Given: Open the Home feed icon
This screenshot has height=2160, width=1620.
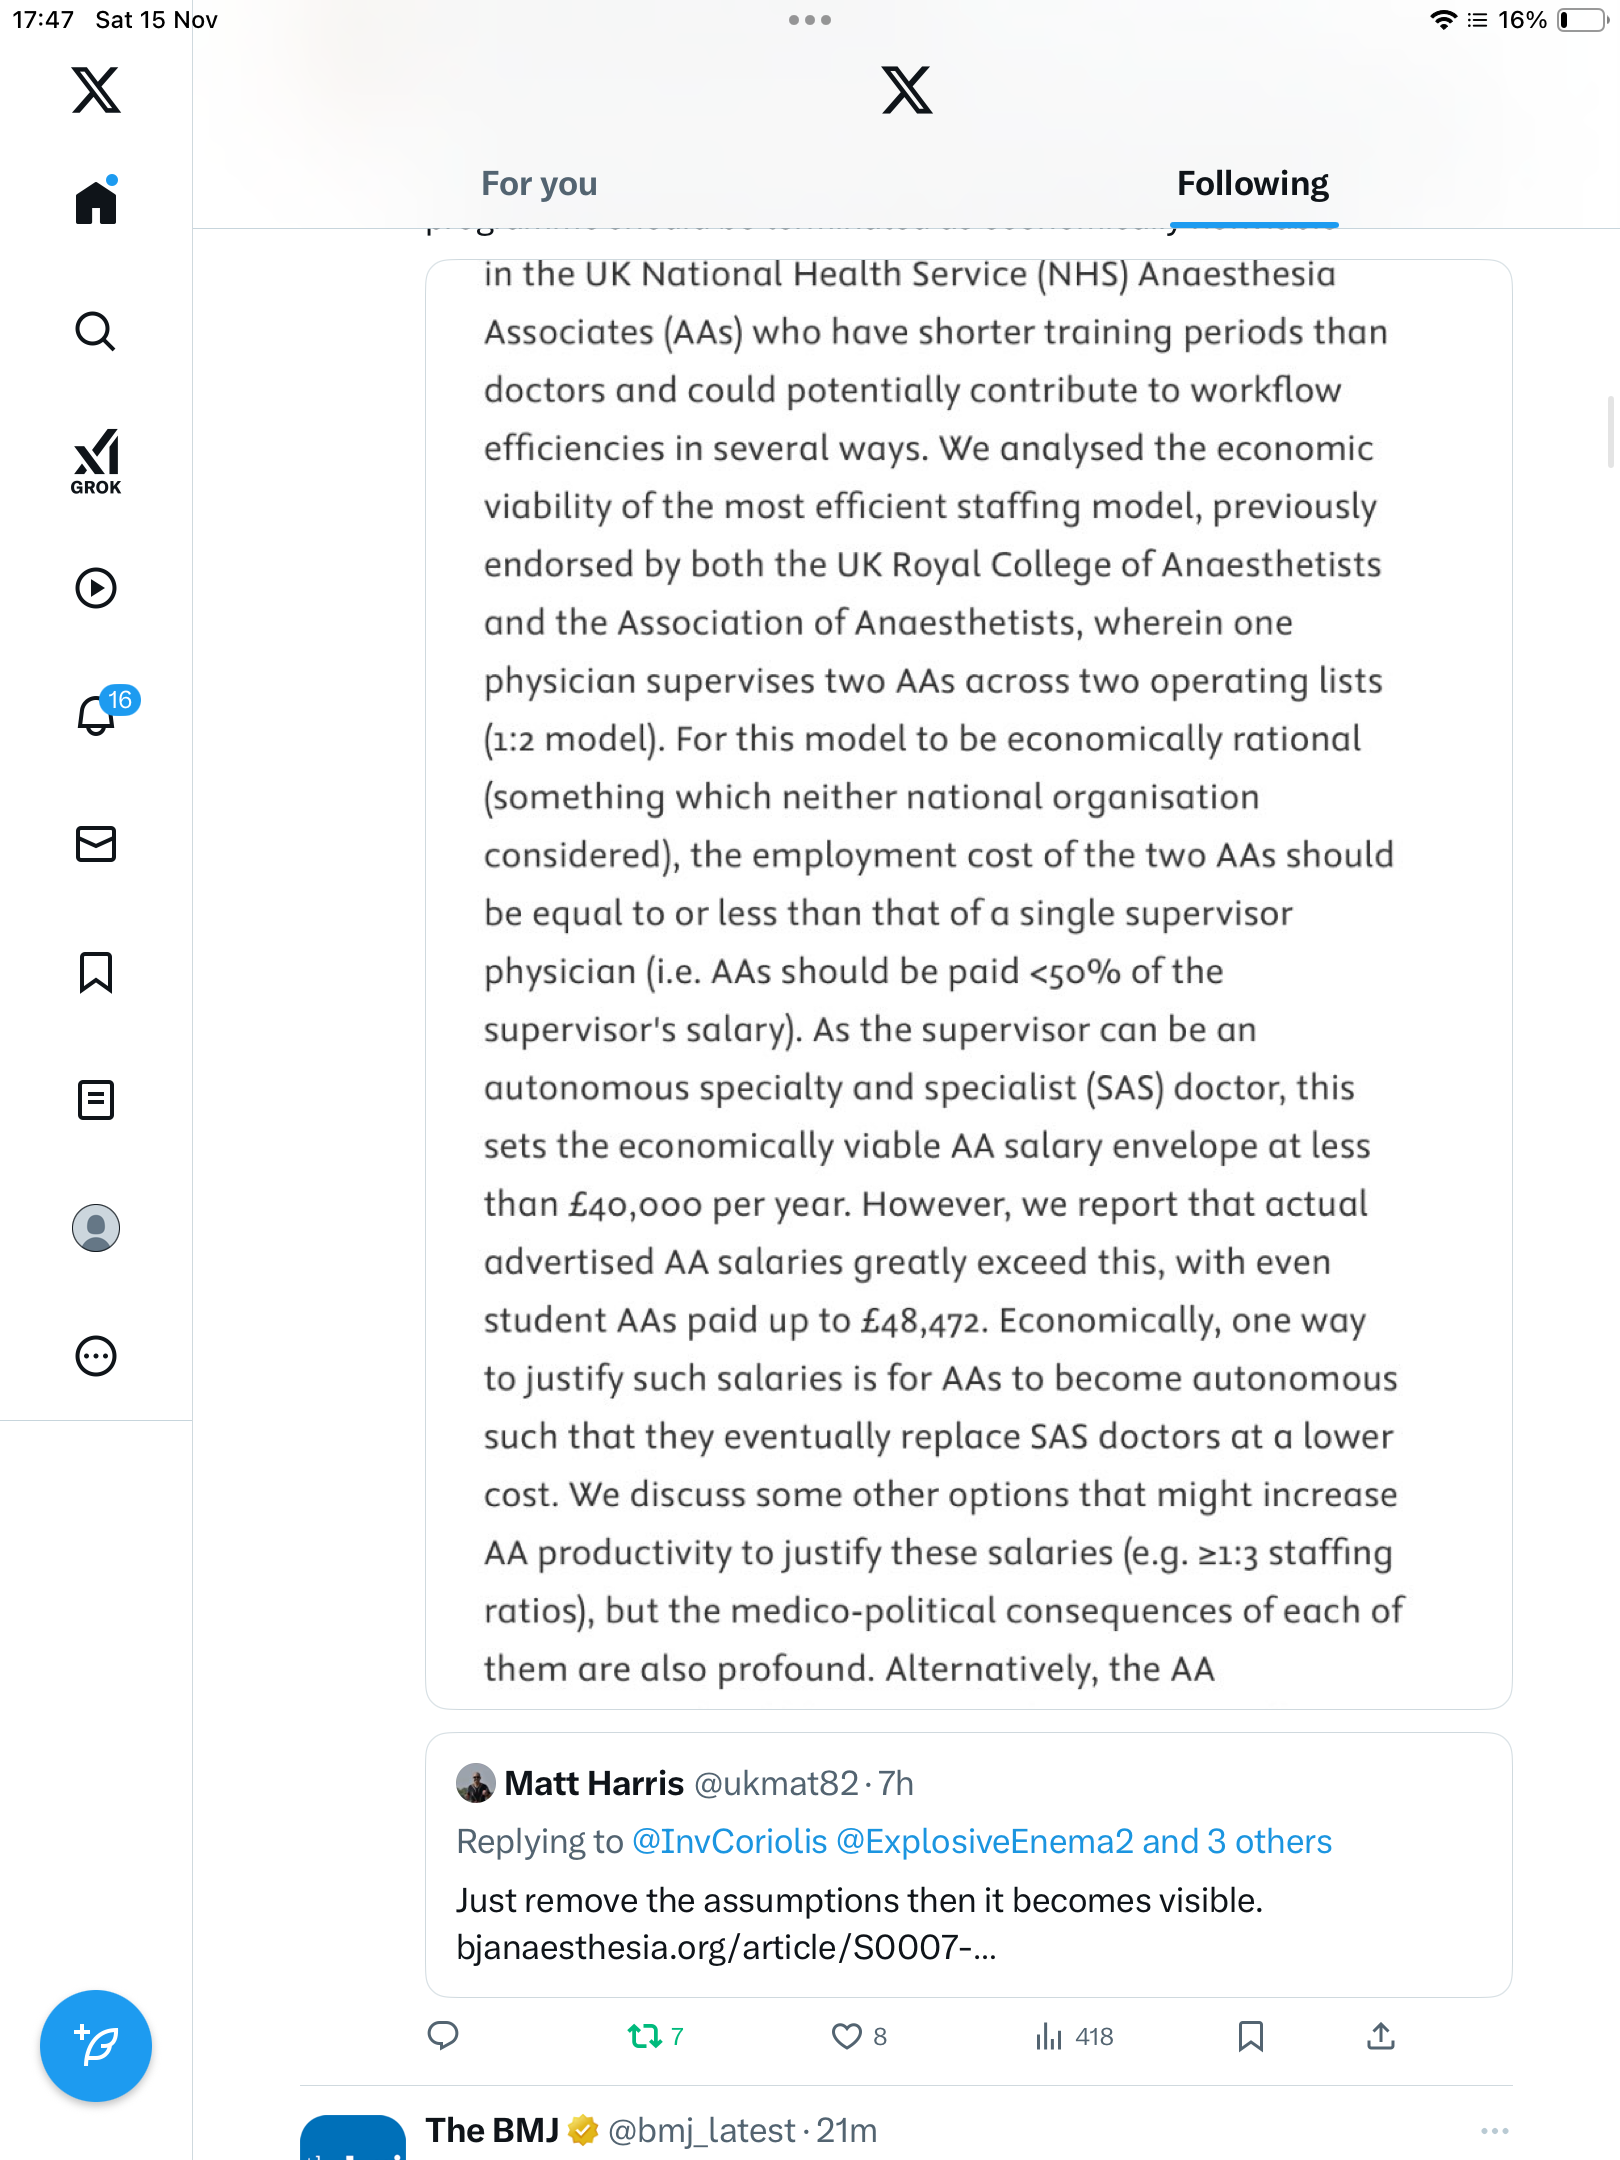Looking at the screenshot, I should coord(96,203).
